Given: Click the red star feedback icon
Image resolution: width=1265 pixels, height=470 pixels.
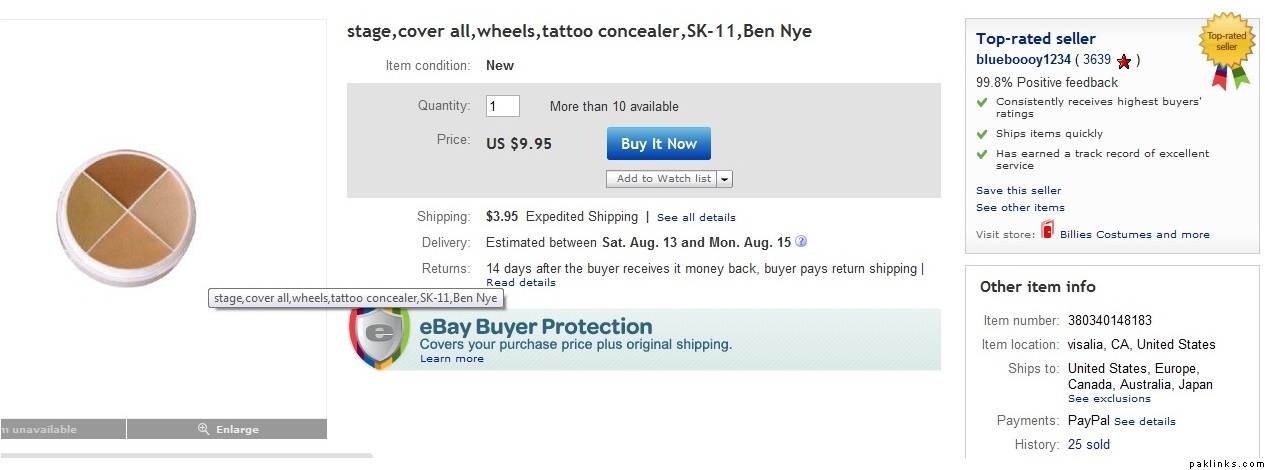Looking at the screenshot, I should tap(1124, 61).
